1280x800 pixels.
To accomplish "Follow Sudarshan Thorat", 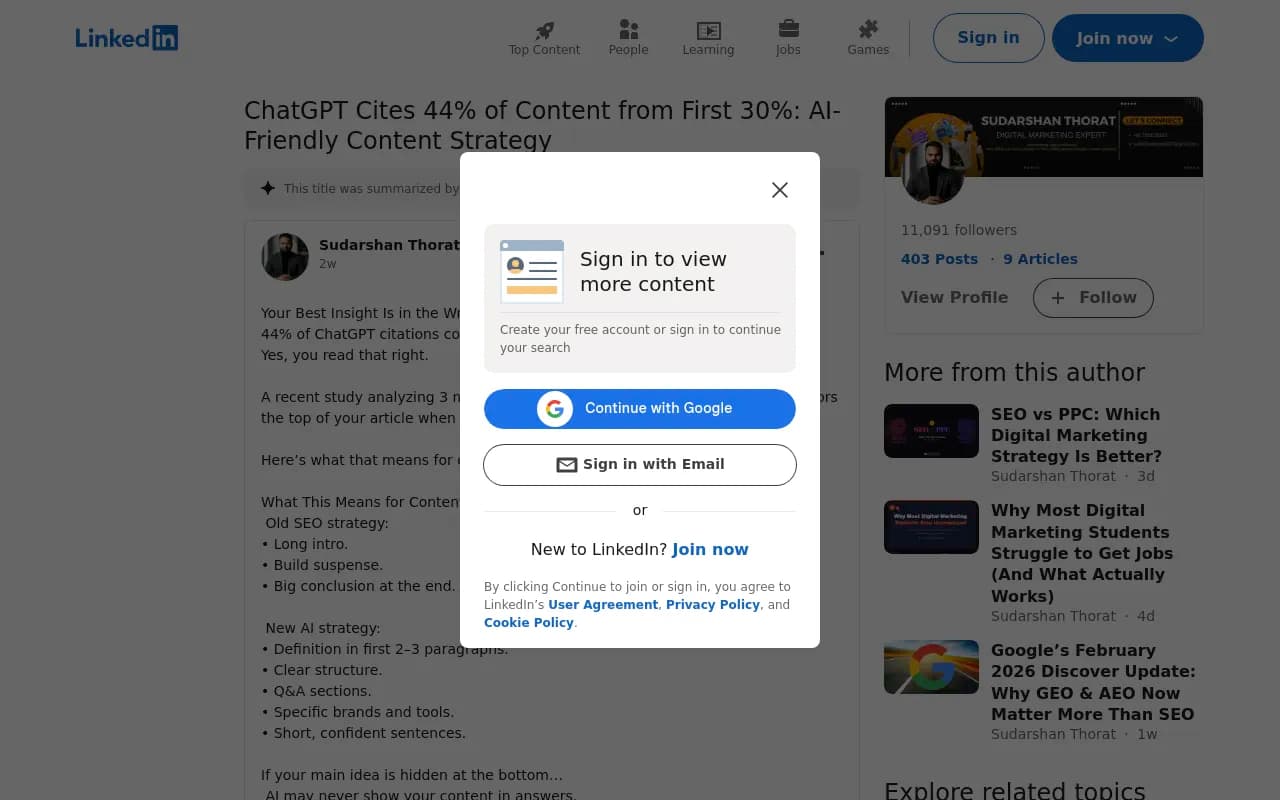I will 1093,298.
